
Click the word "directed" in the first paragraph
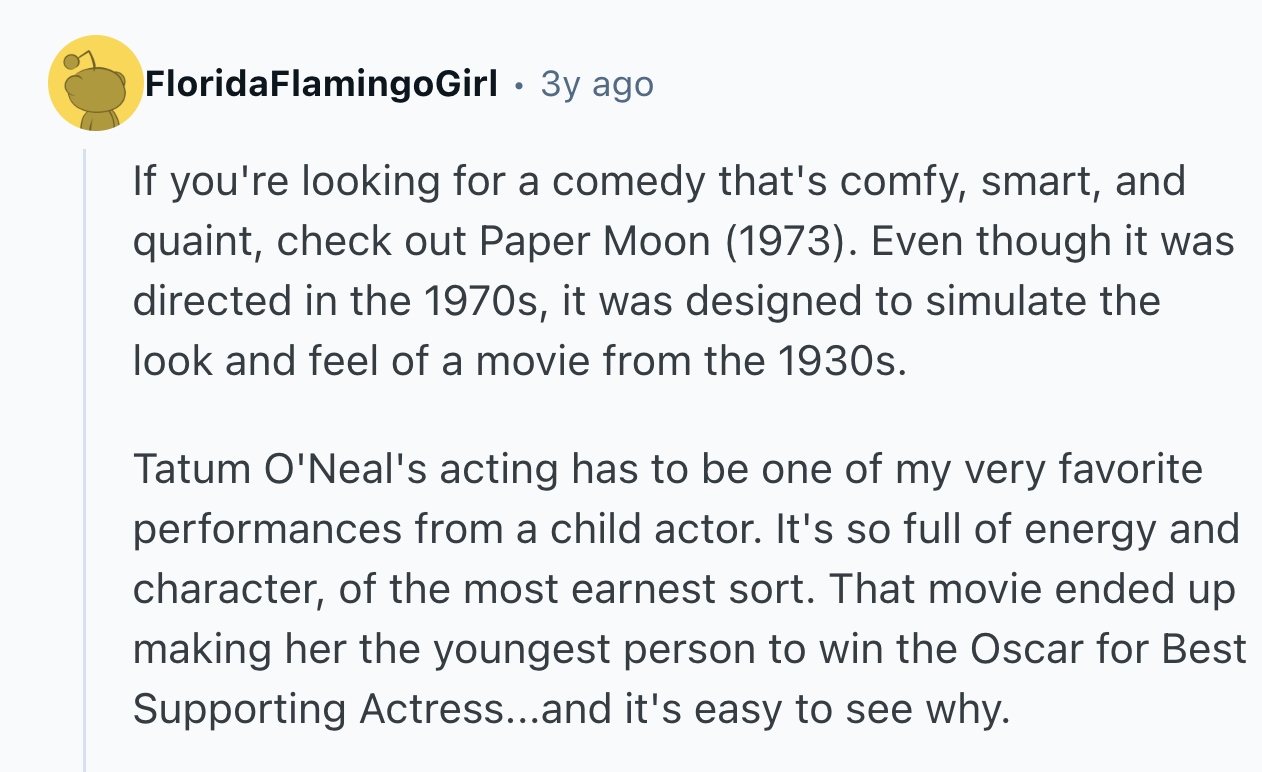(x=208, y=301)
